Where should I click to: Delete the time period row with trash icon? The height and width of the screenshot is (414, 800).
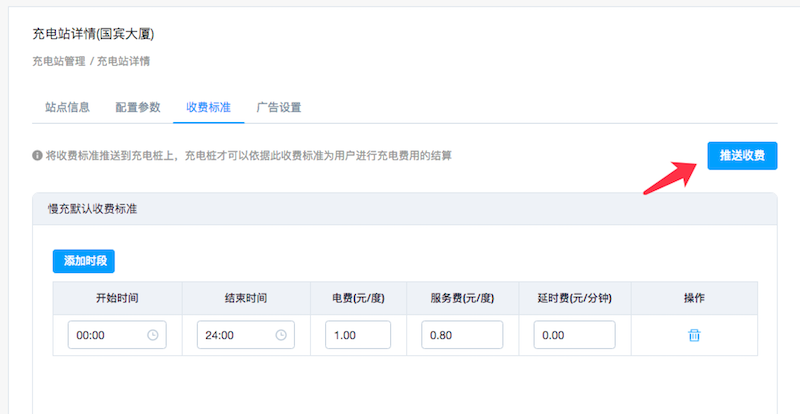(694, 336)
